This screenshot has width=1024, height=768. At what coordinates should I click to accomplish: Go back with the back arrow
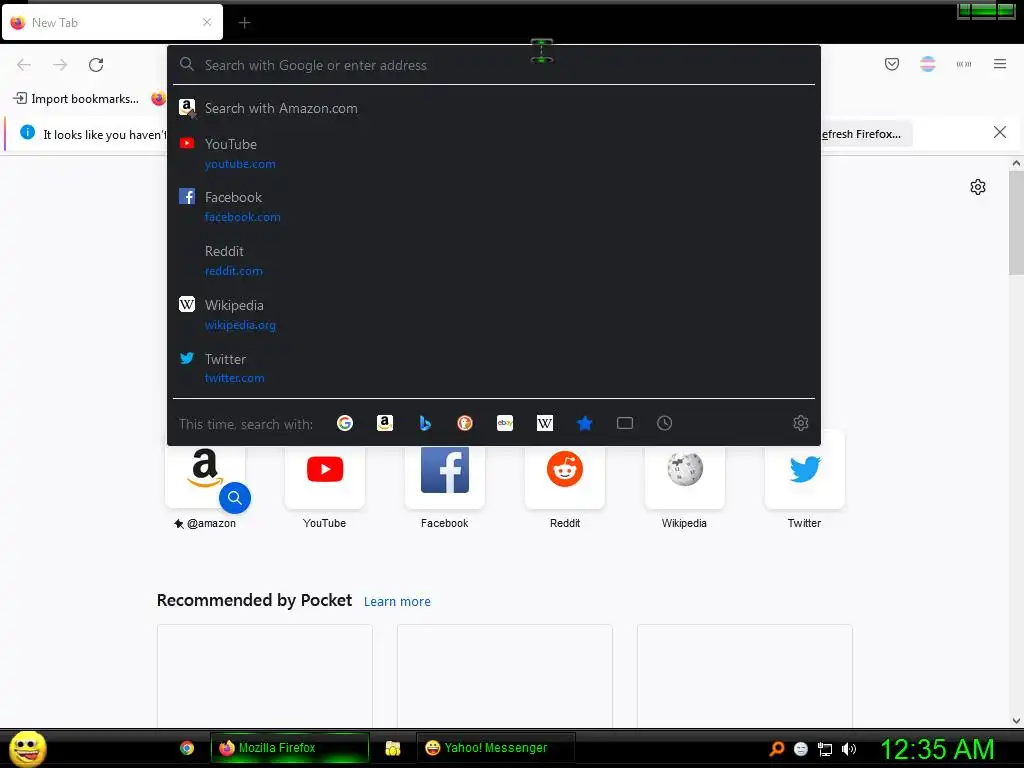pyautogui.click(x=24, y=65)
